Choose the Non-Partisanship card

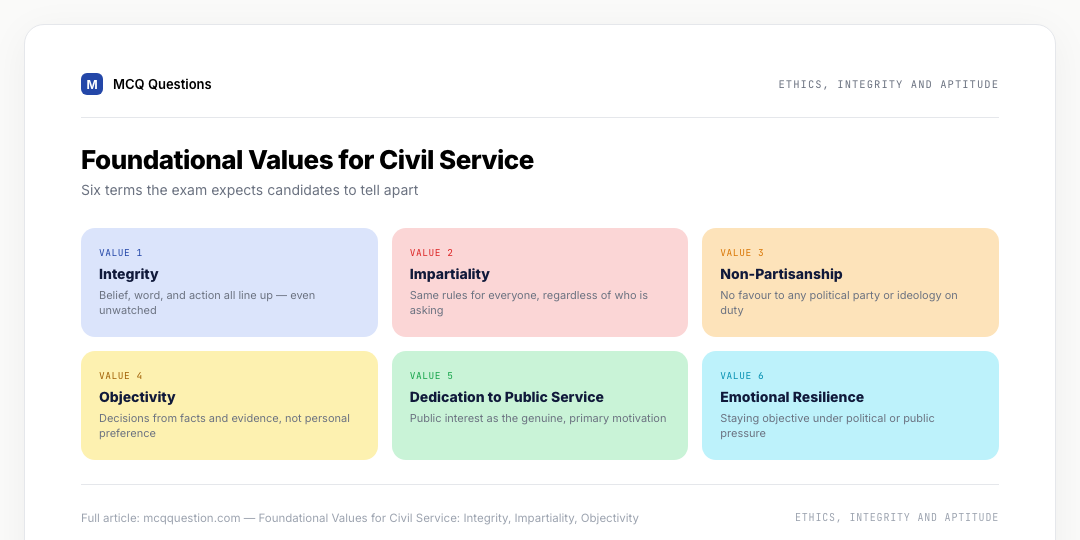click(850, 282)
